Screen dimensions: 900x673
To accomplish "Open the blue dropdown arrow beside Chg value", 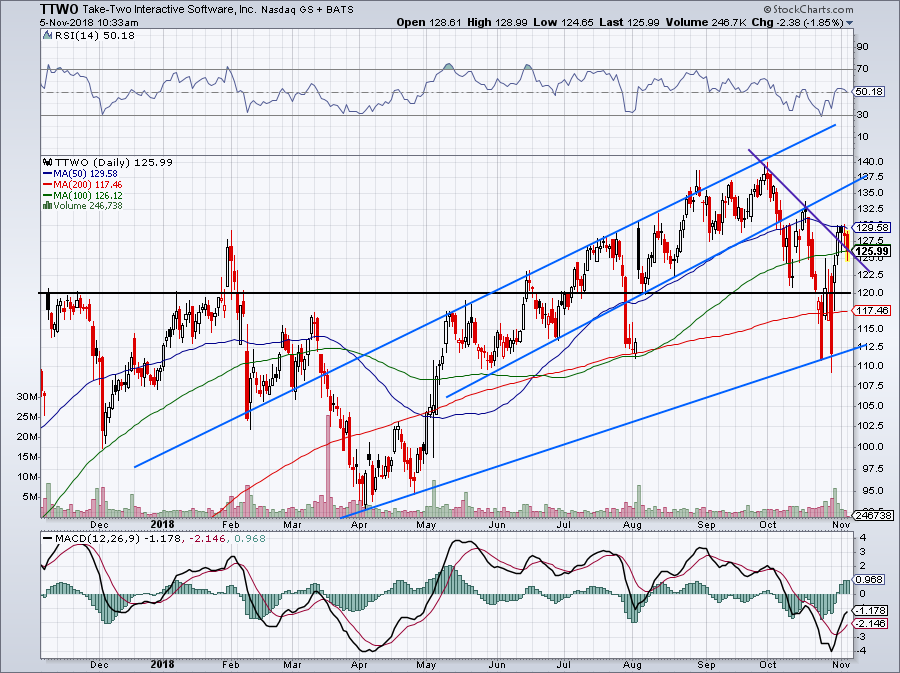I will tap(849, 24).
